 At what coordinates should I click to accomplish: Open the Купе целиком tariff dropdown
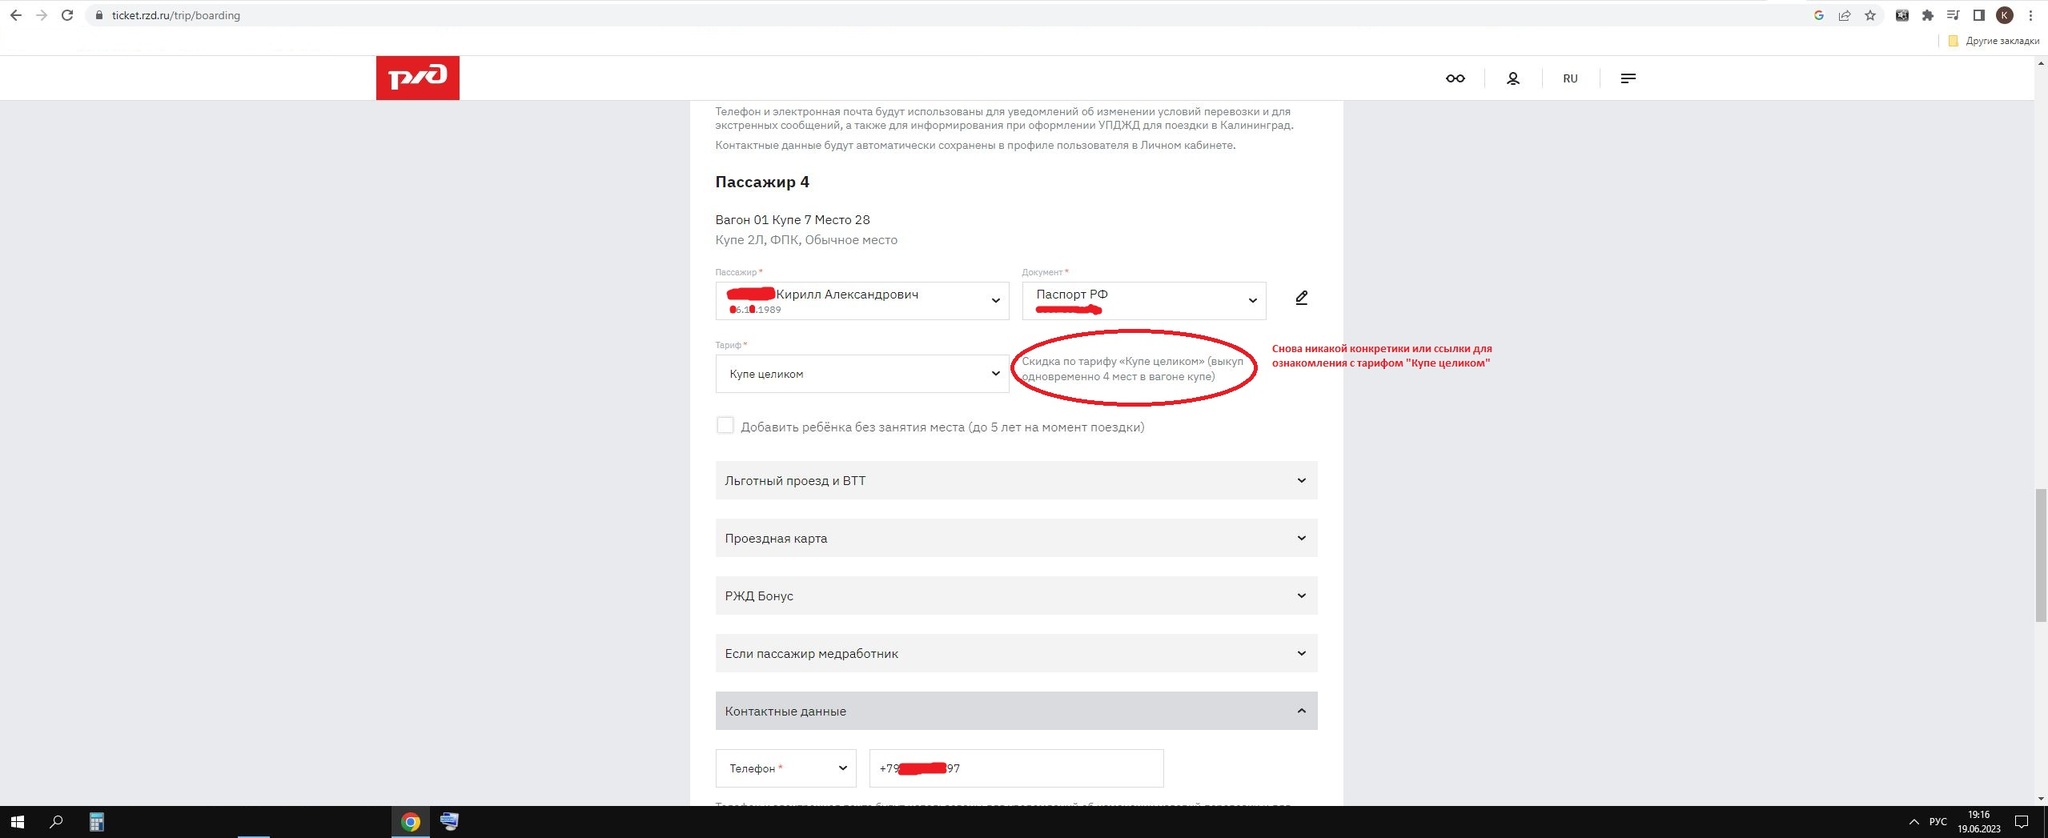(x=862, y=374)
